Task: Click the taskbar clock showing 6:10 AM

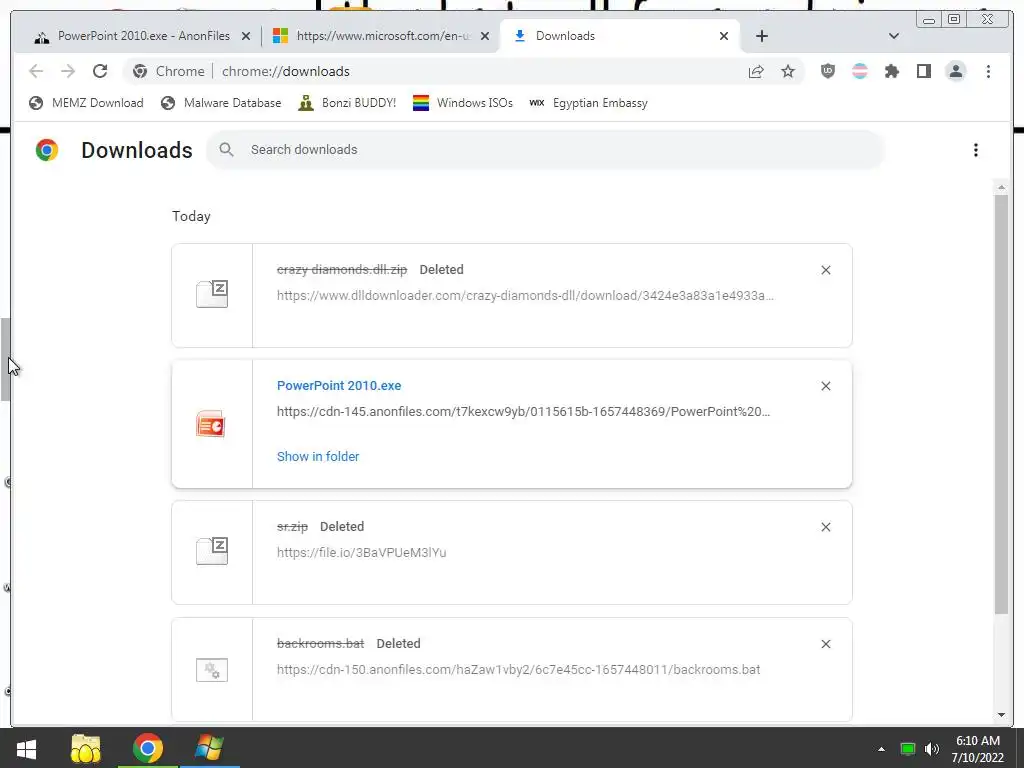Action: 978,749
